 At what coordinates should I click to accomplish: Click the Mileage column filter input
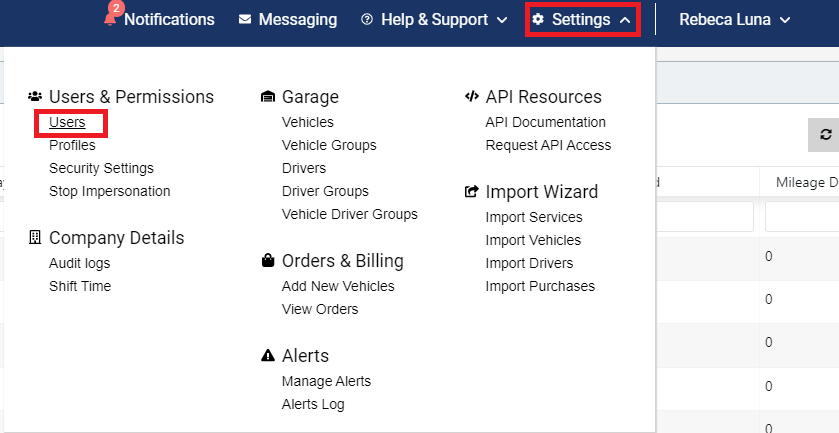pos(802,217)
